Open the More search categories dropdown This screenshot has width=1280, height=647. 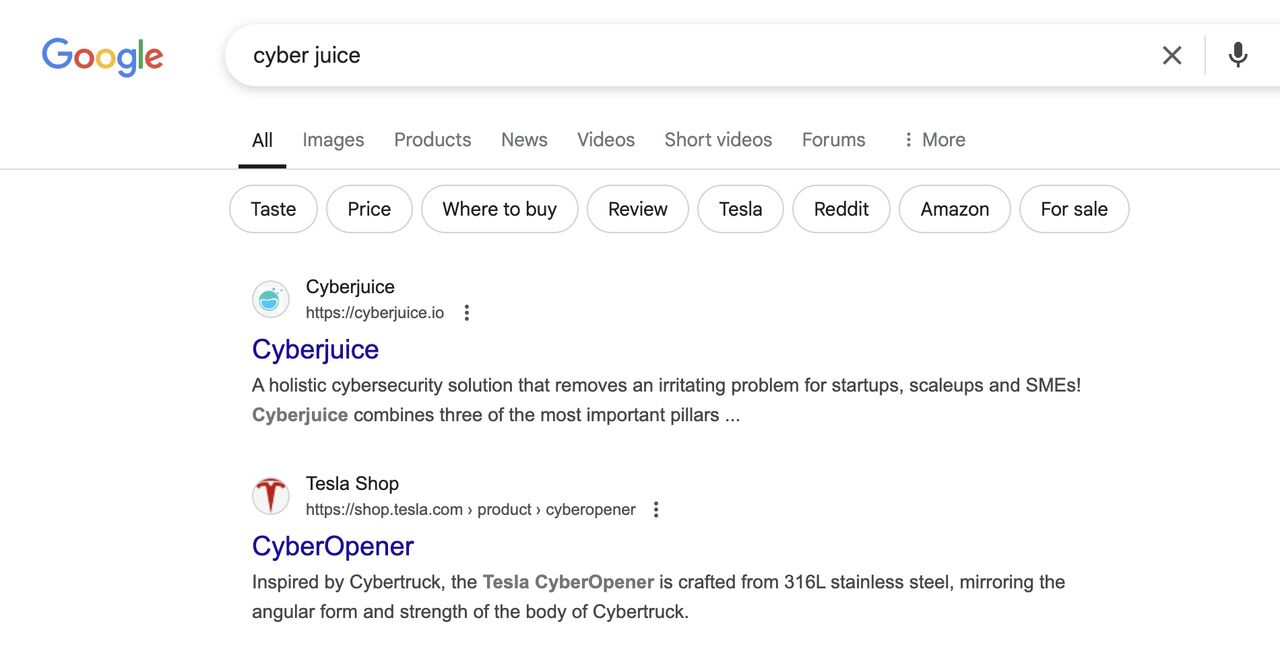point(933,140)
